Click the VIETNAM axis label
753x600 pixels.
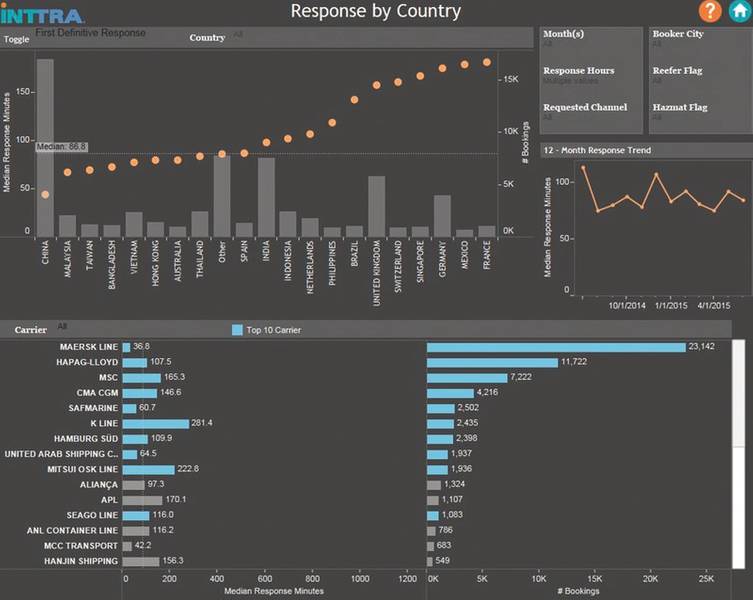[134, 257]
